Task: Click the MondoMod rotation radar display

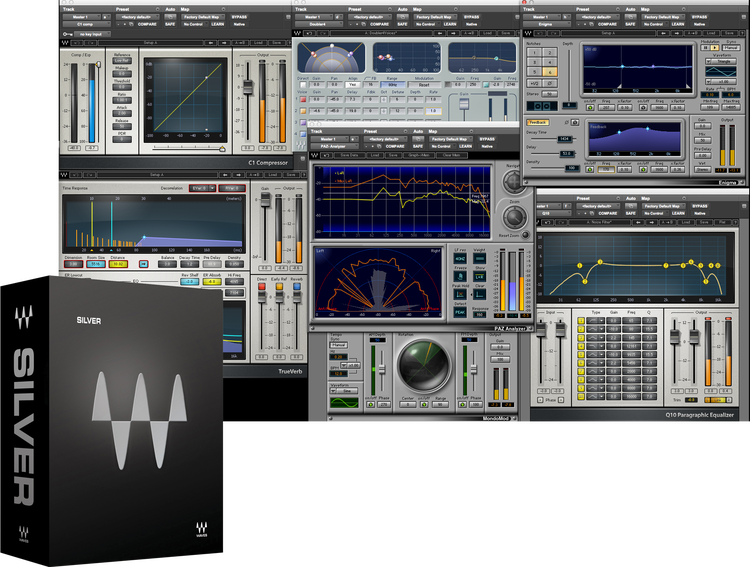Action: coord(423,366)
